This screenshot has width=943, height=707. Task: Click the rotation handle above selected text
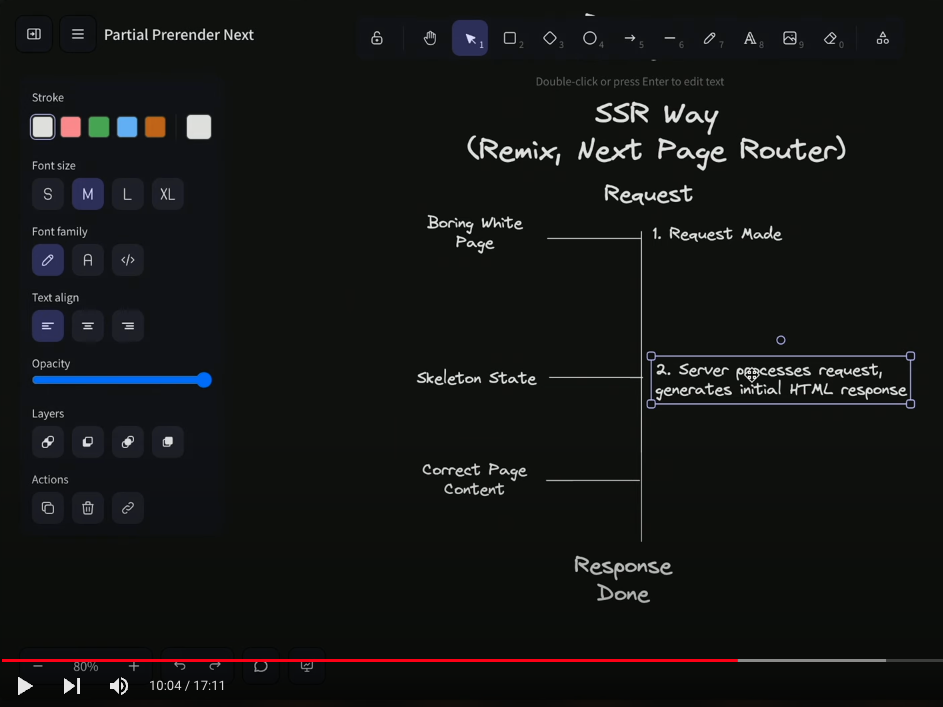tap(781, 340)
